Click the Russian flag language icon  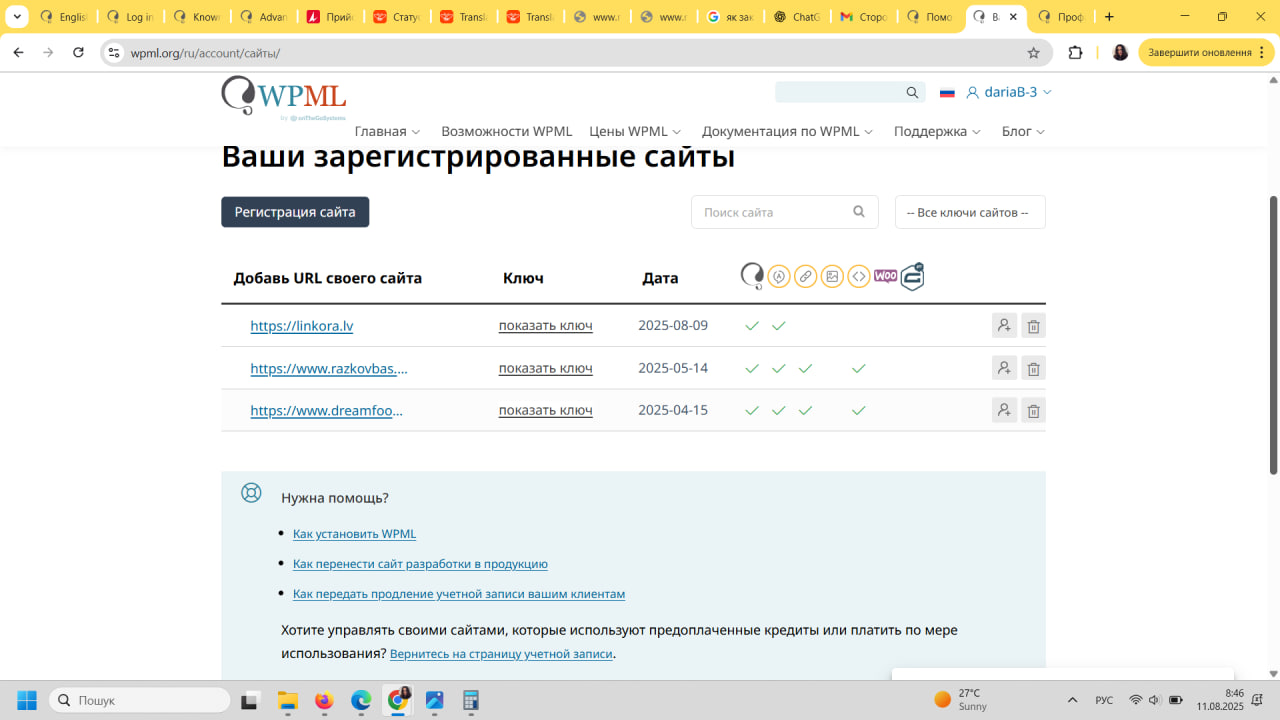click(x=947, y=93)
